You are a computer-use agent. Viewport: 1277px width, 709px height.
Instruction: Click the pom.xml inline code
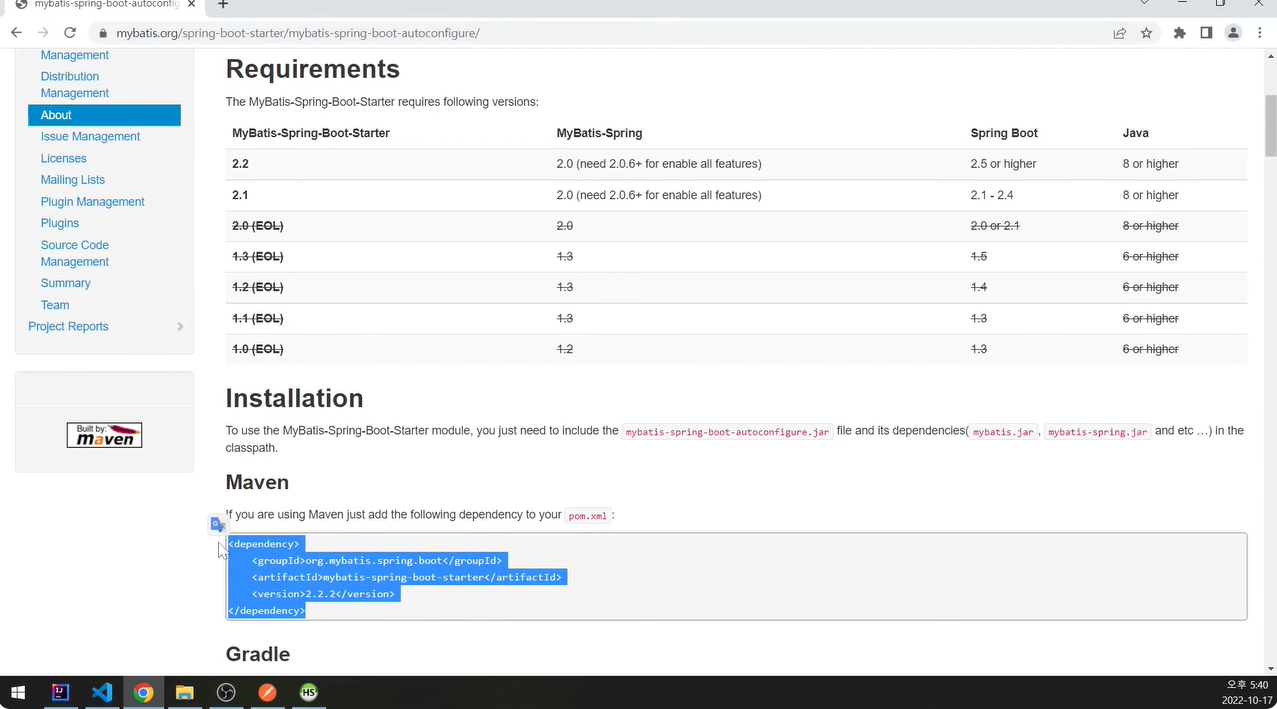587,516
